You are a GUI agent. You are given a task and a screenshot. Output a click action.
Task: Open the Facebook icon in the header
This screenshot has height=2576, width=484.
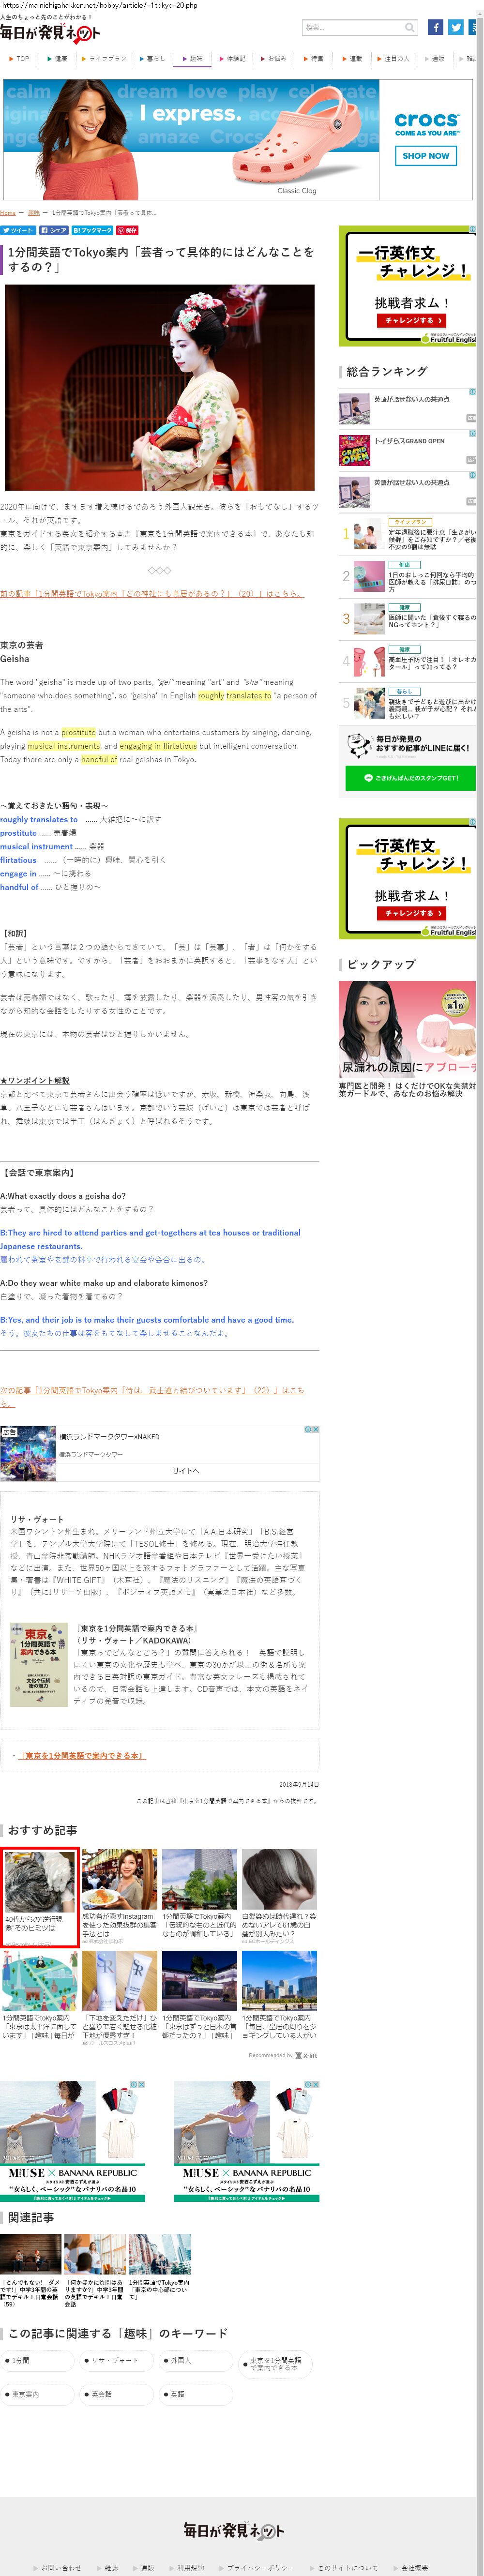click(436, 27)
